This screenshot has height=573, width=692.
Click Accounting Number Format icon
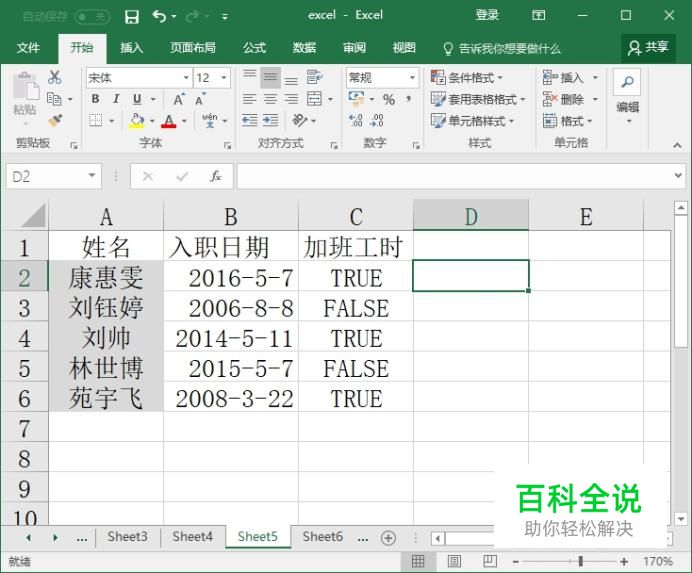coord(356,98)
